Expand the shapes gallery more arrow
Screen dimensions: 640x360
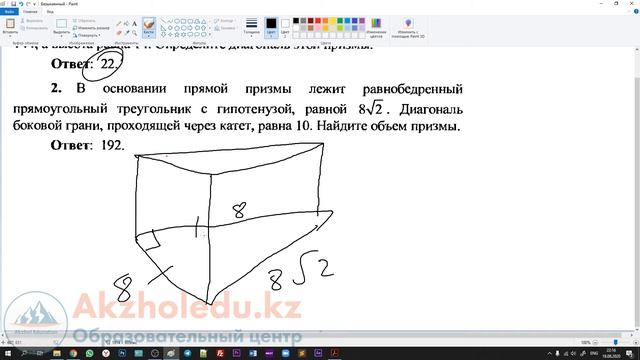pos(210,35)
